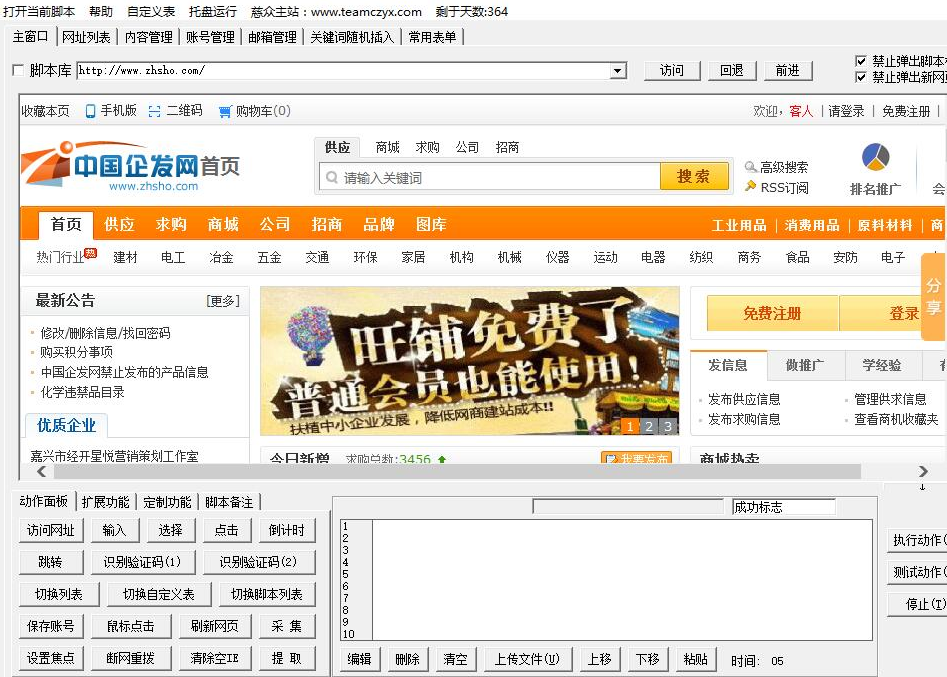
Task: Select banner slide number 3
Action: 668,426
